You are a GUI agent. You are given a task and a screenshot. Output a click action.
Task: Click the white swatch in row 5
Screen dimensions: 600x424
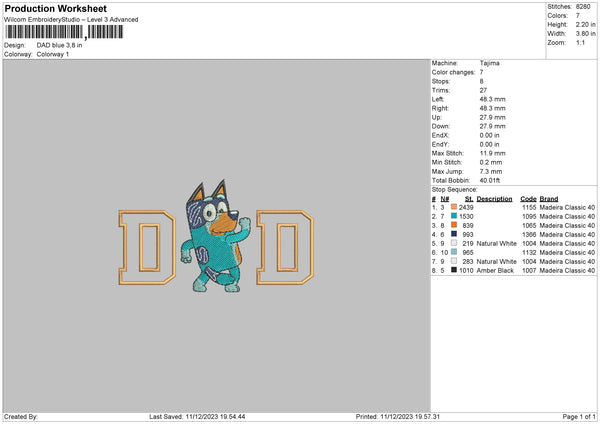click(454, 243)
